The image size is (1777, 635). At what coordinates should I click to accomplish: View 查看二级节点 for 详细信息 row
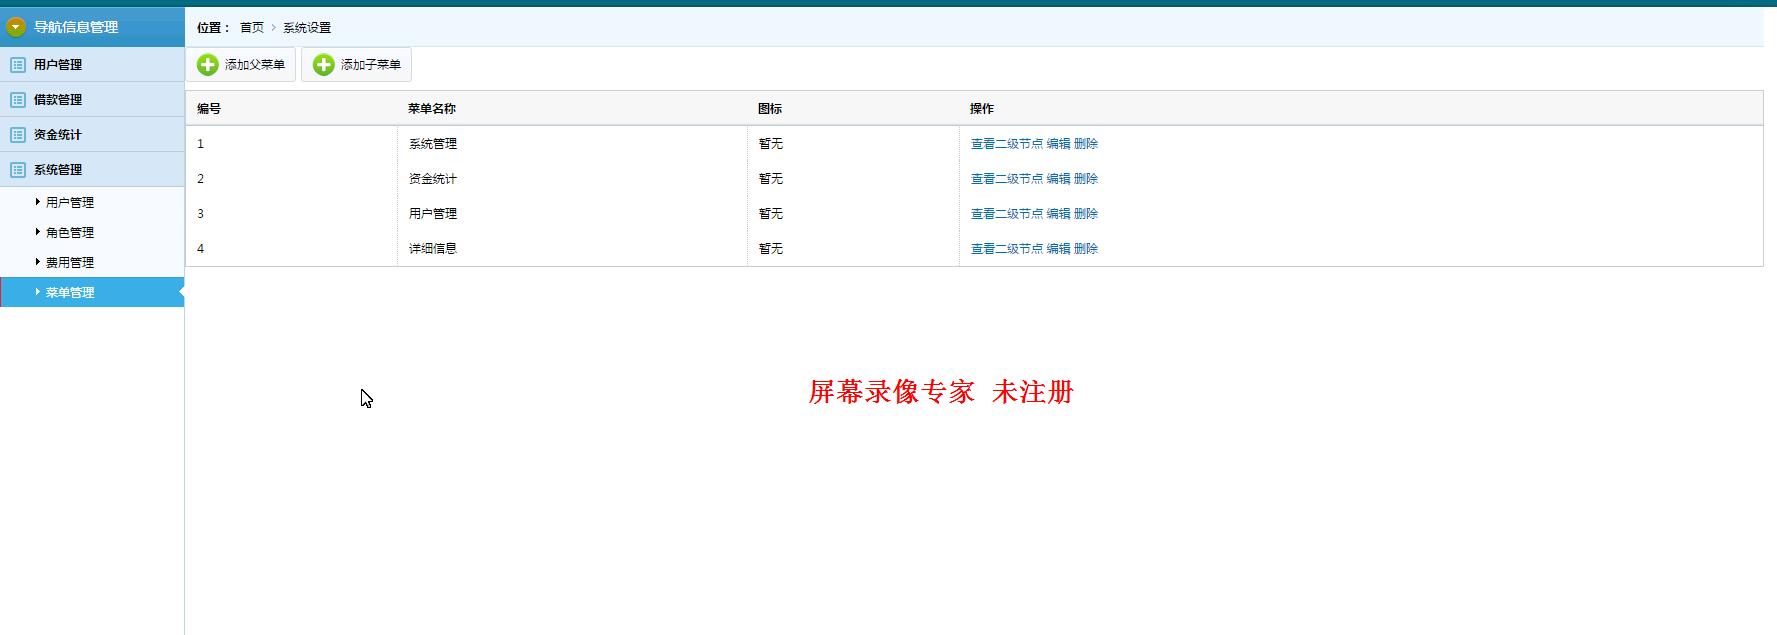click(1007, 249)
